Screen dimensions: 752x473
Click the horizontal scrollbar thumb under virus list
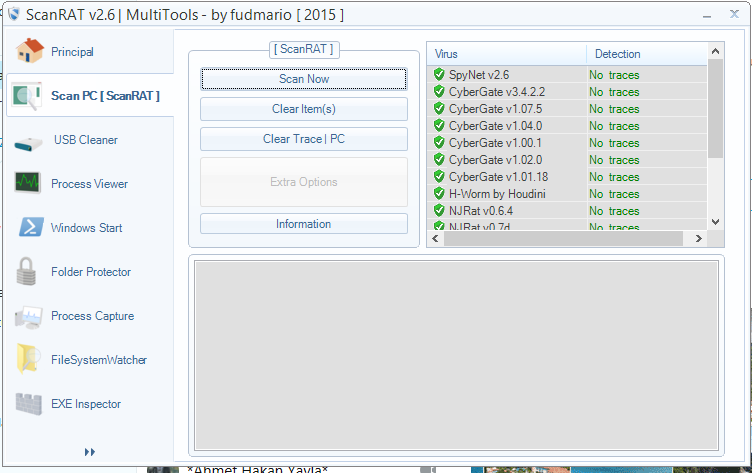[564, 238]
